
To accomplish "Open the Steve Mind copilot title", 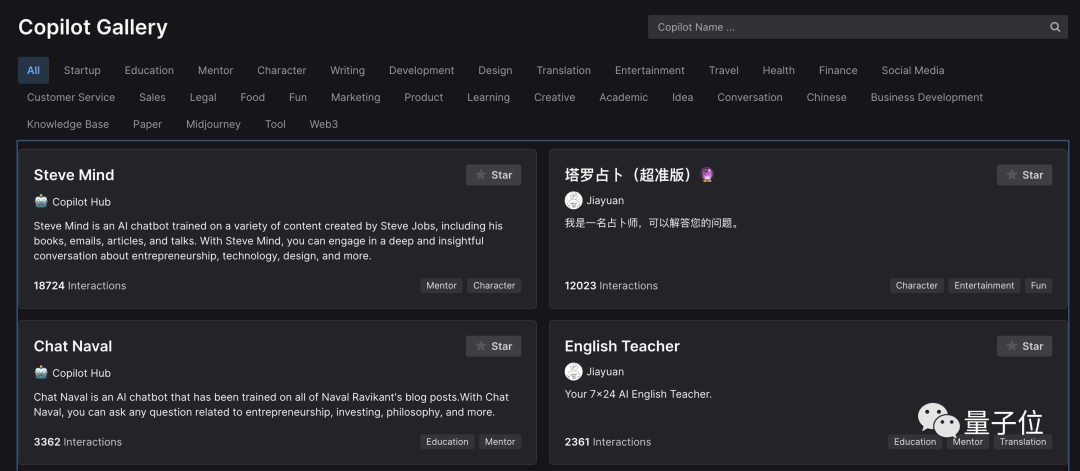I will (74, 175).
